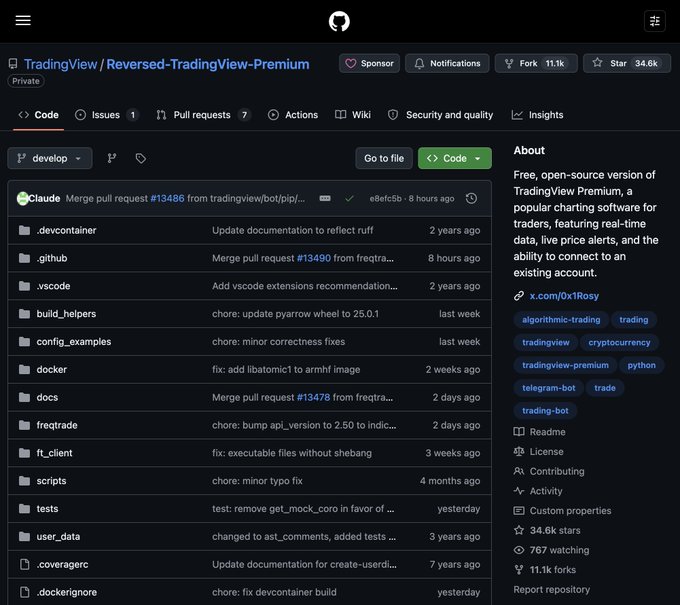
Task: Click the repository icon beside TradingView
Action: point(13,64)
